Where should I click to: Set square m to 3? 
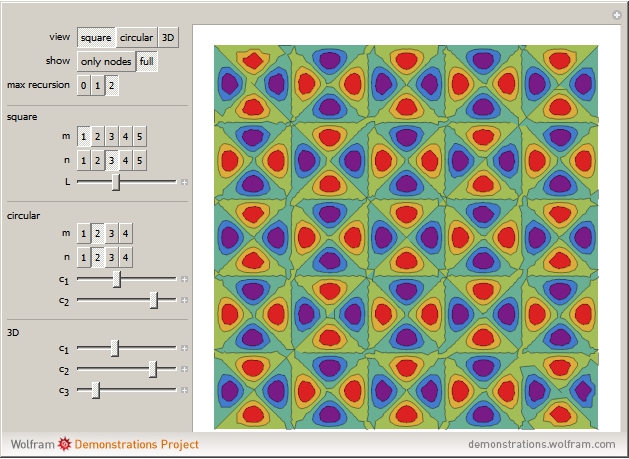[x=112, y=137]
